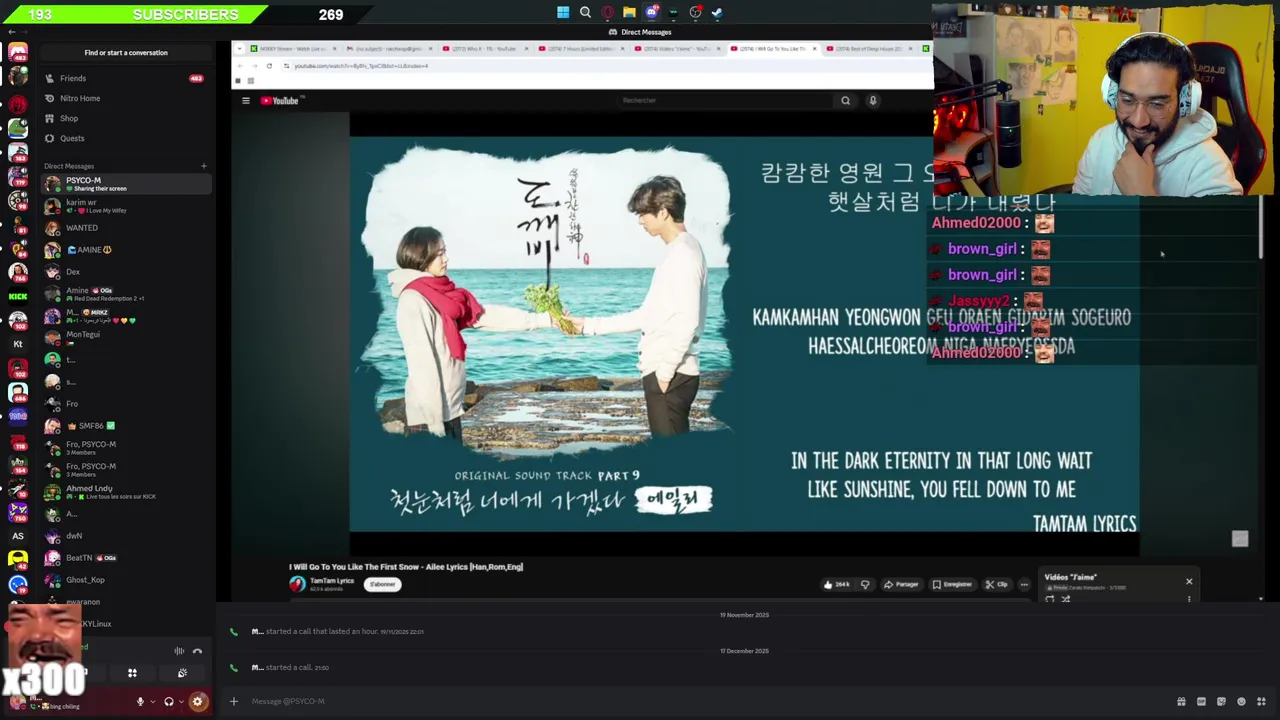Switch to Best of Deep House tab
This screenshot has width=1280, height=720.
pos(872,48)
